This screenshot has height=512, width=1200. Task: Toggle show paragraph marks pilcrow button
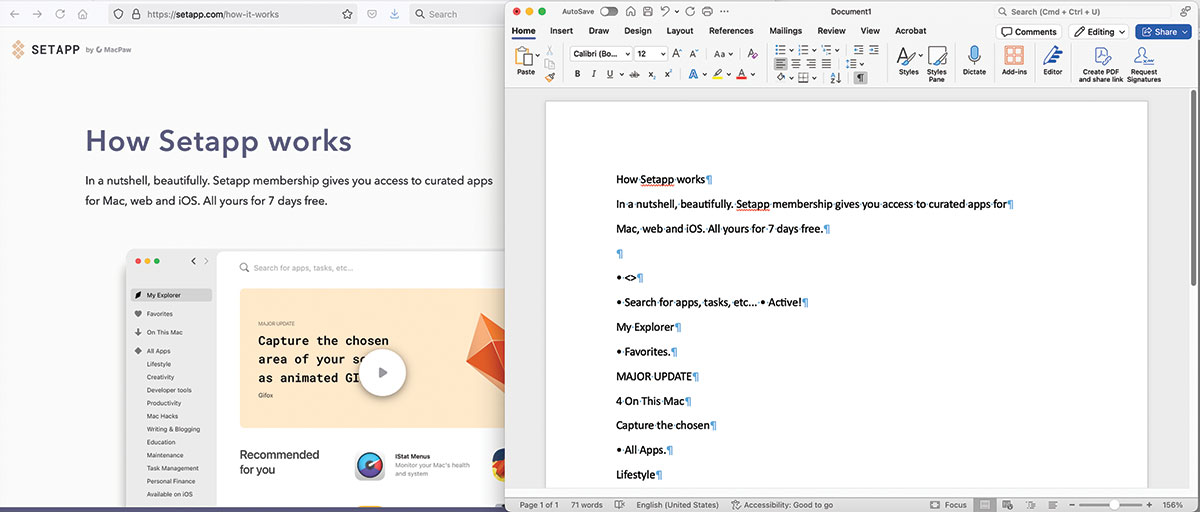(860, 78)
